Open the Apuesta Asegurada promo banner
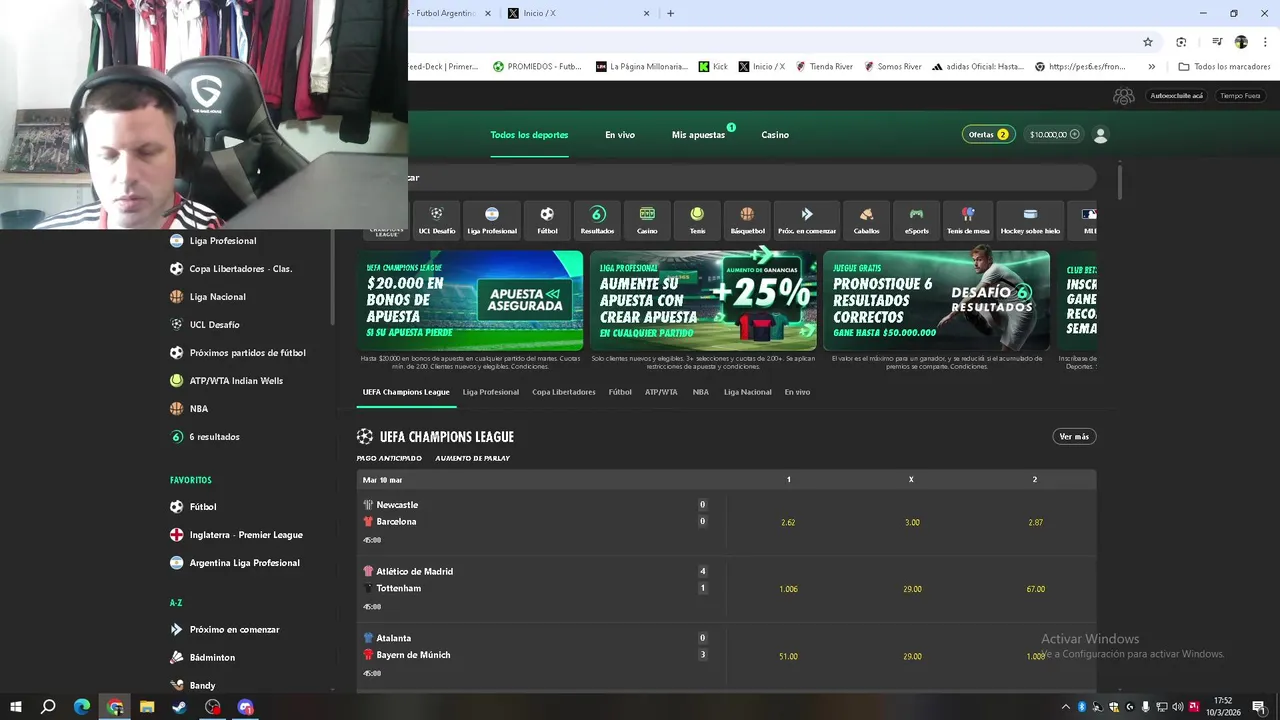1280x720 pixels. point(470,300)
